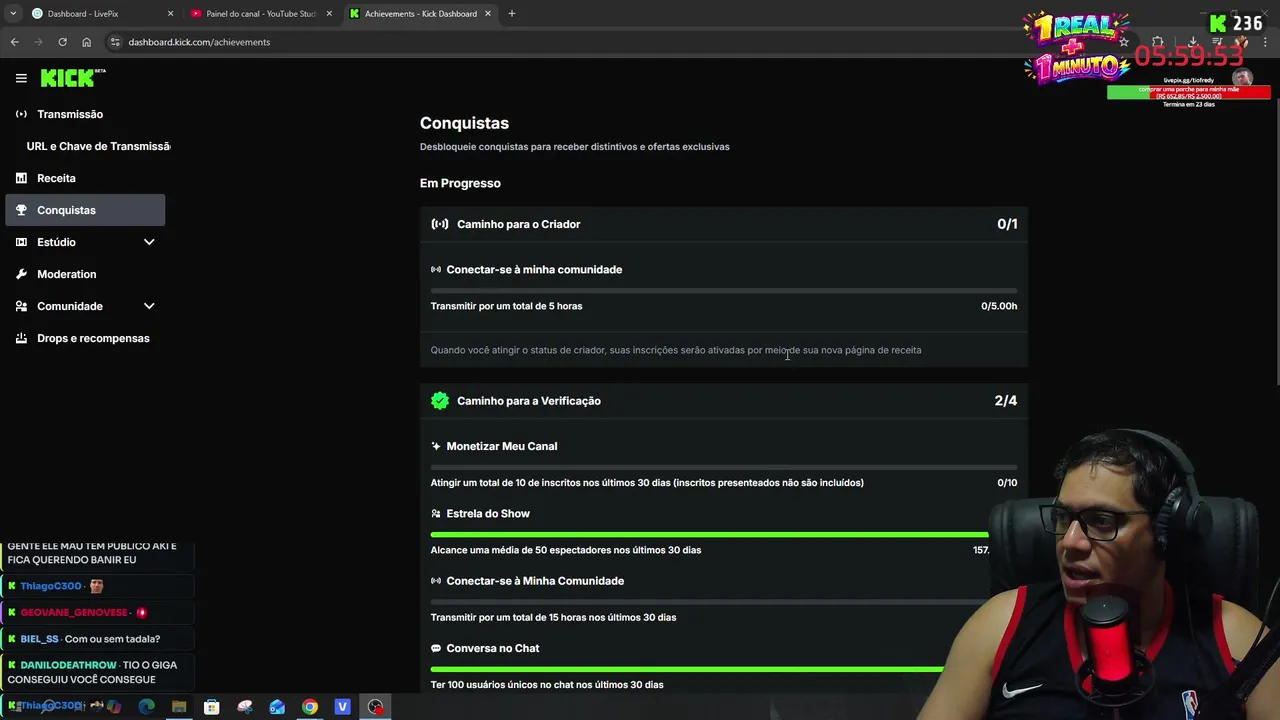
Task: Click the 0/10 subscribers value
Action: tap(1007, 483)
